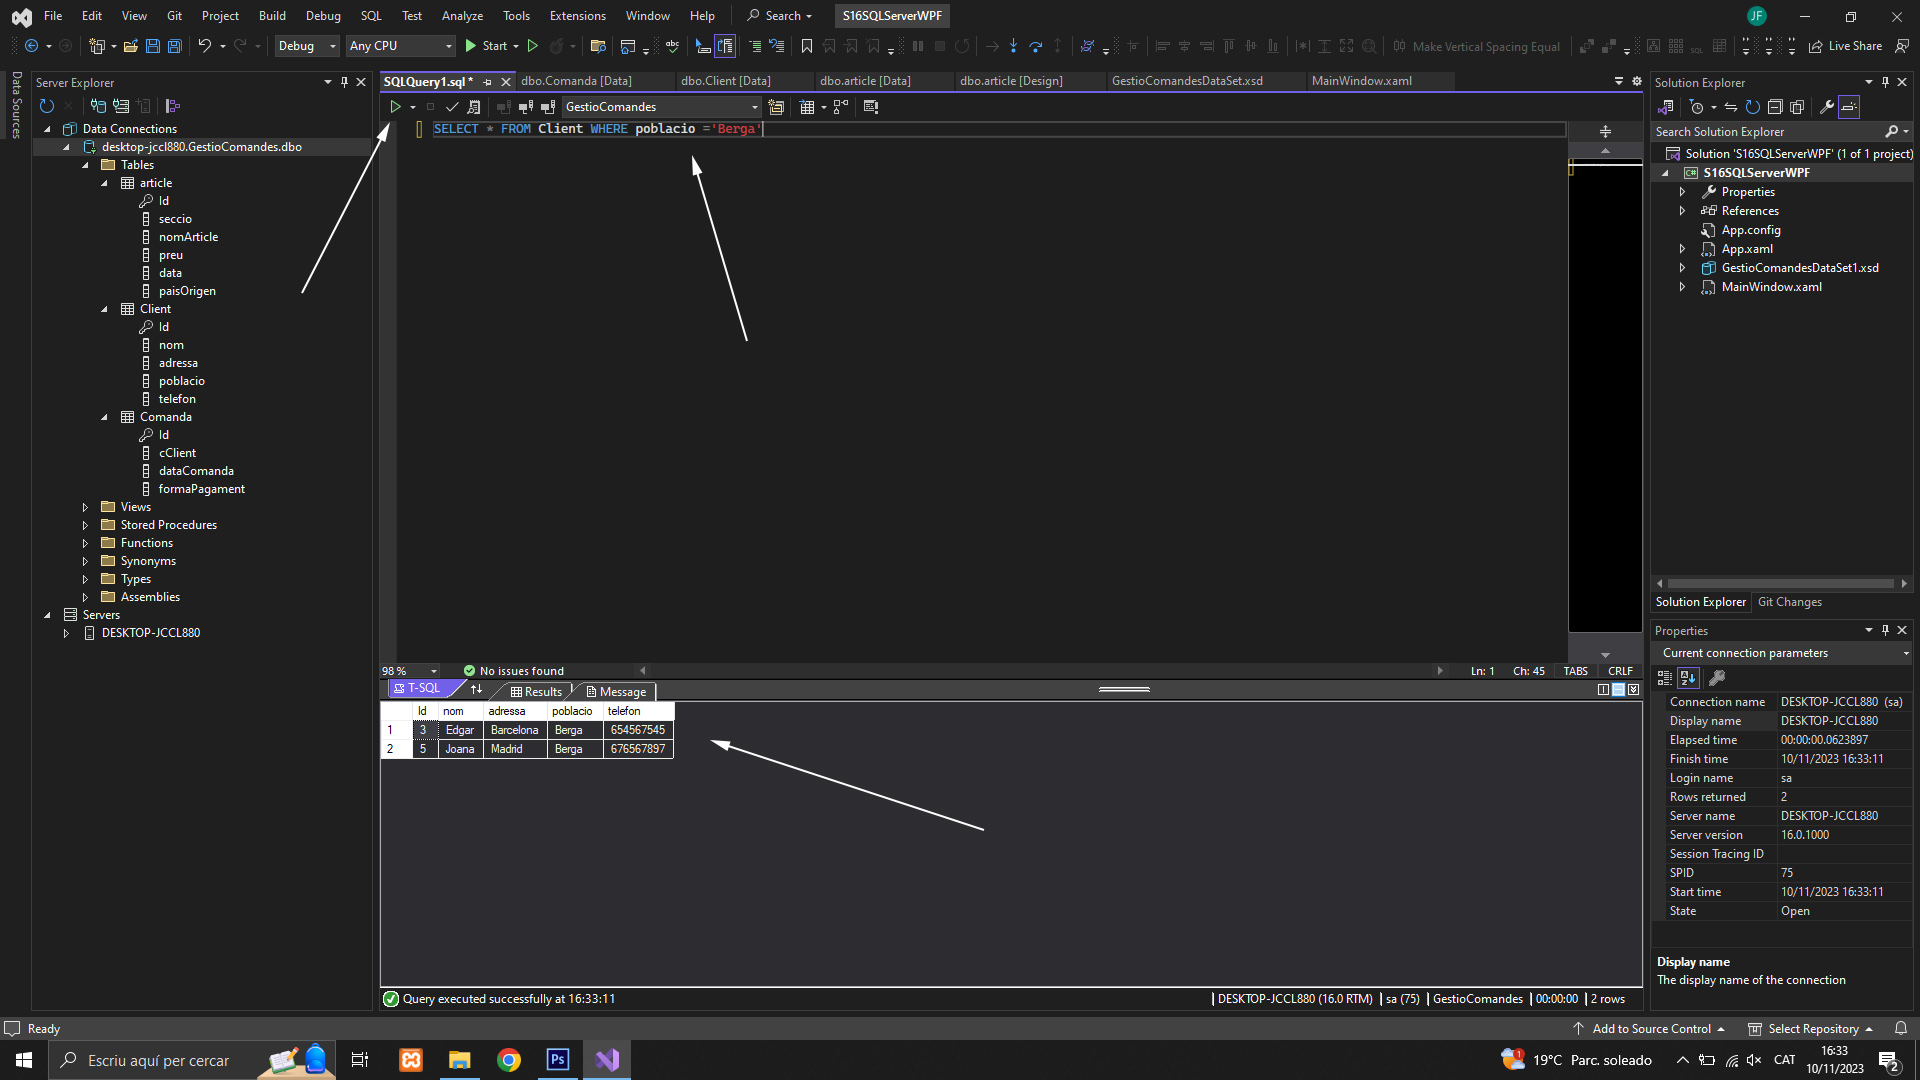This screenshot has height=1080, width=1920.
Task: Toggle Categorized view in Properties panel
Action: (1664, 678)
